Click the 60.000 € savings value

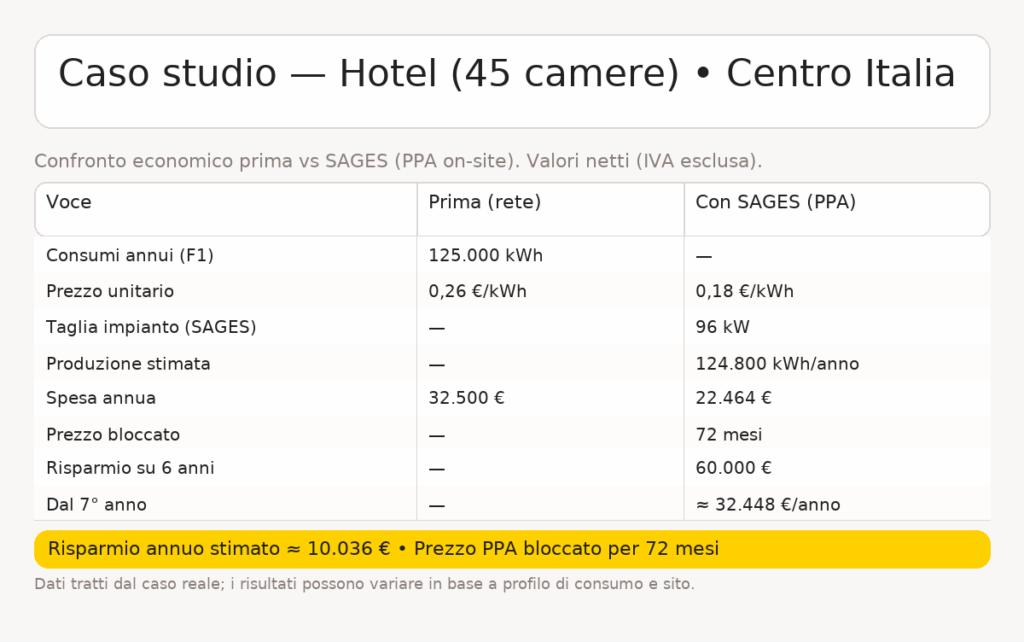734,468
